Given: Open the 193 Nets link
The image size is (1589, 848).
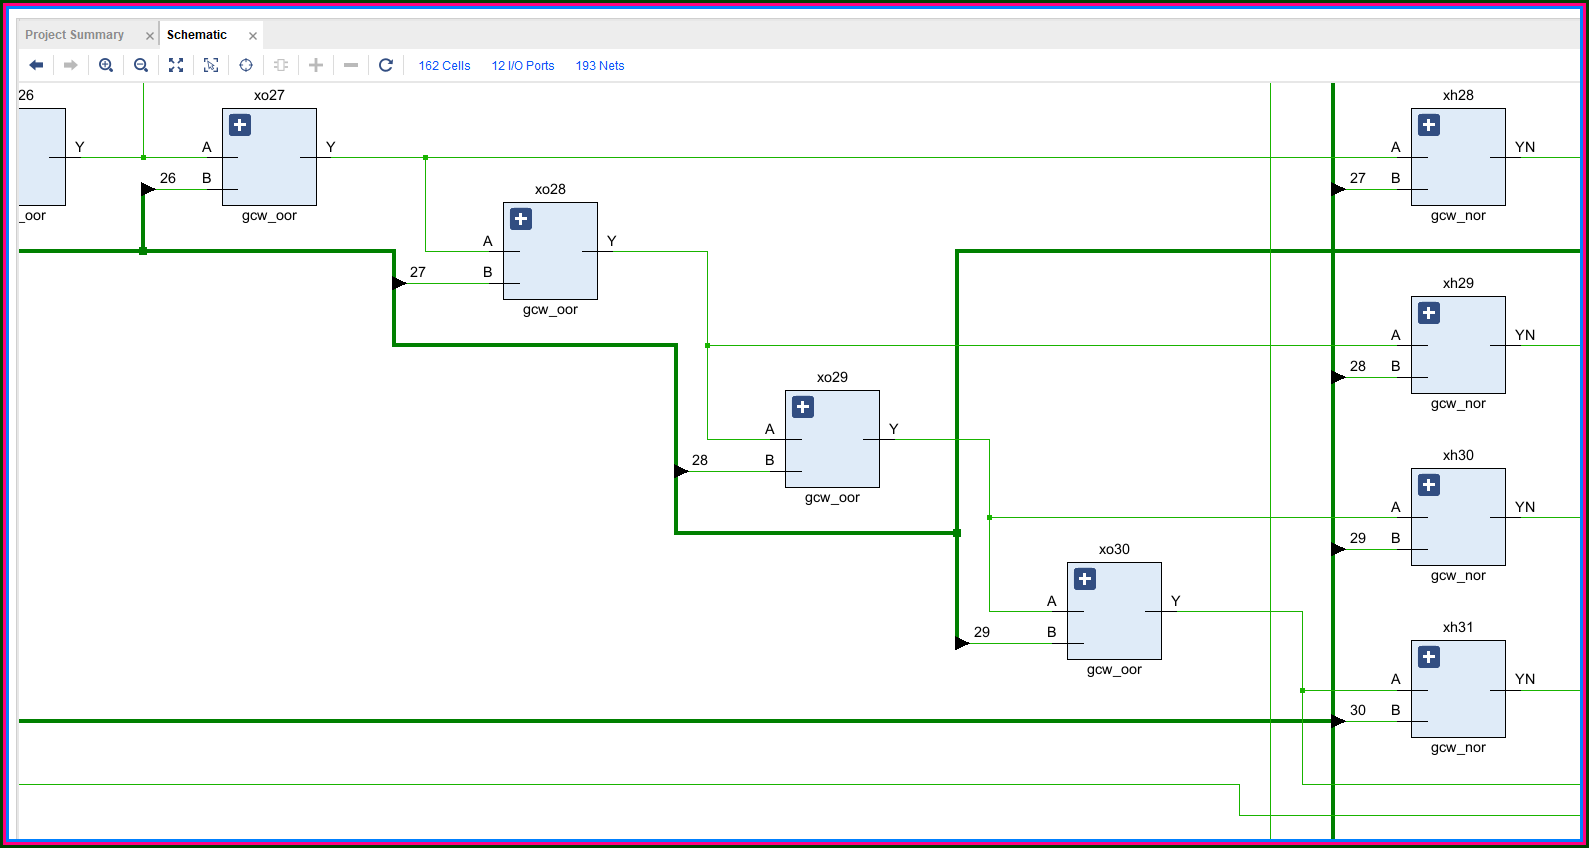Looking at the screenshot, I should pyautogui.click(x=600, y=66).
